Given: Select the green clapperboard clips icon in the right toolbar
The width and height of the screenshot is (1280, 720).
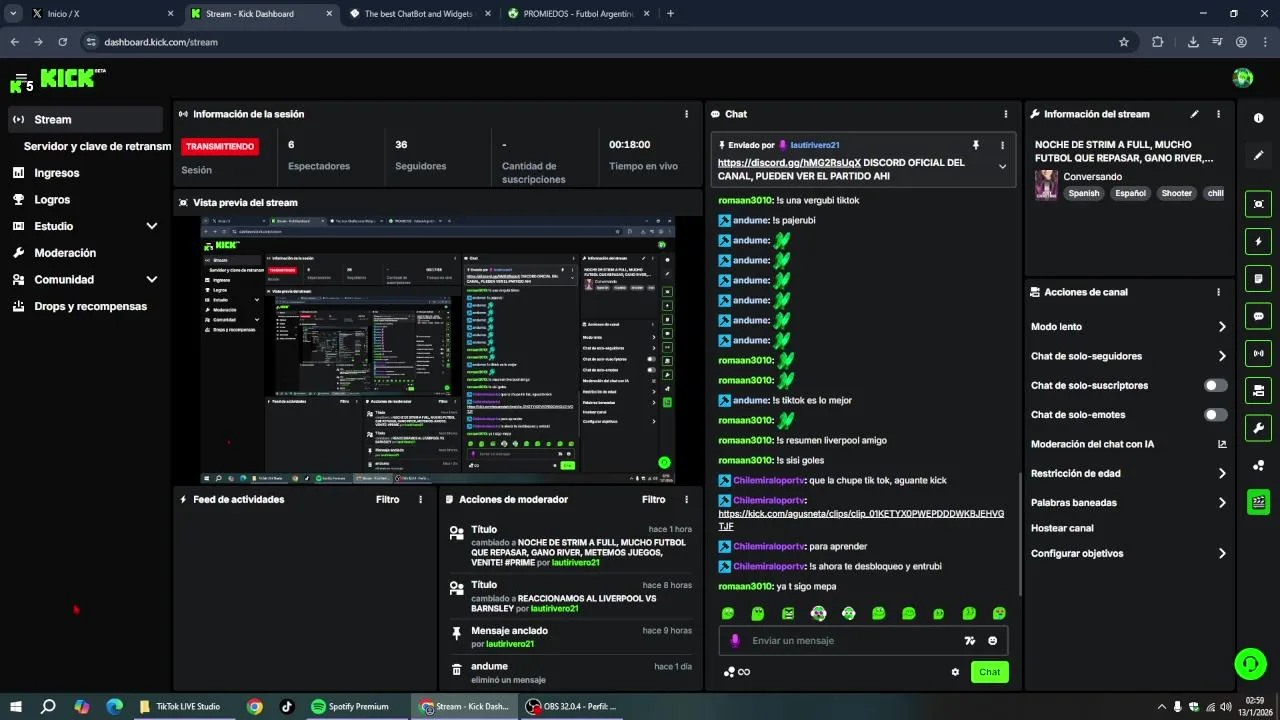Looking at the screenshot, I should click(1258, 502).
